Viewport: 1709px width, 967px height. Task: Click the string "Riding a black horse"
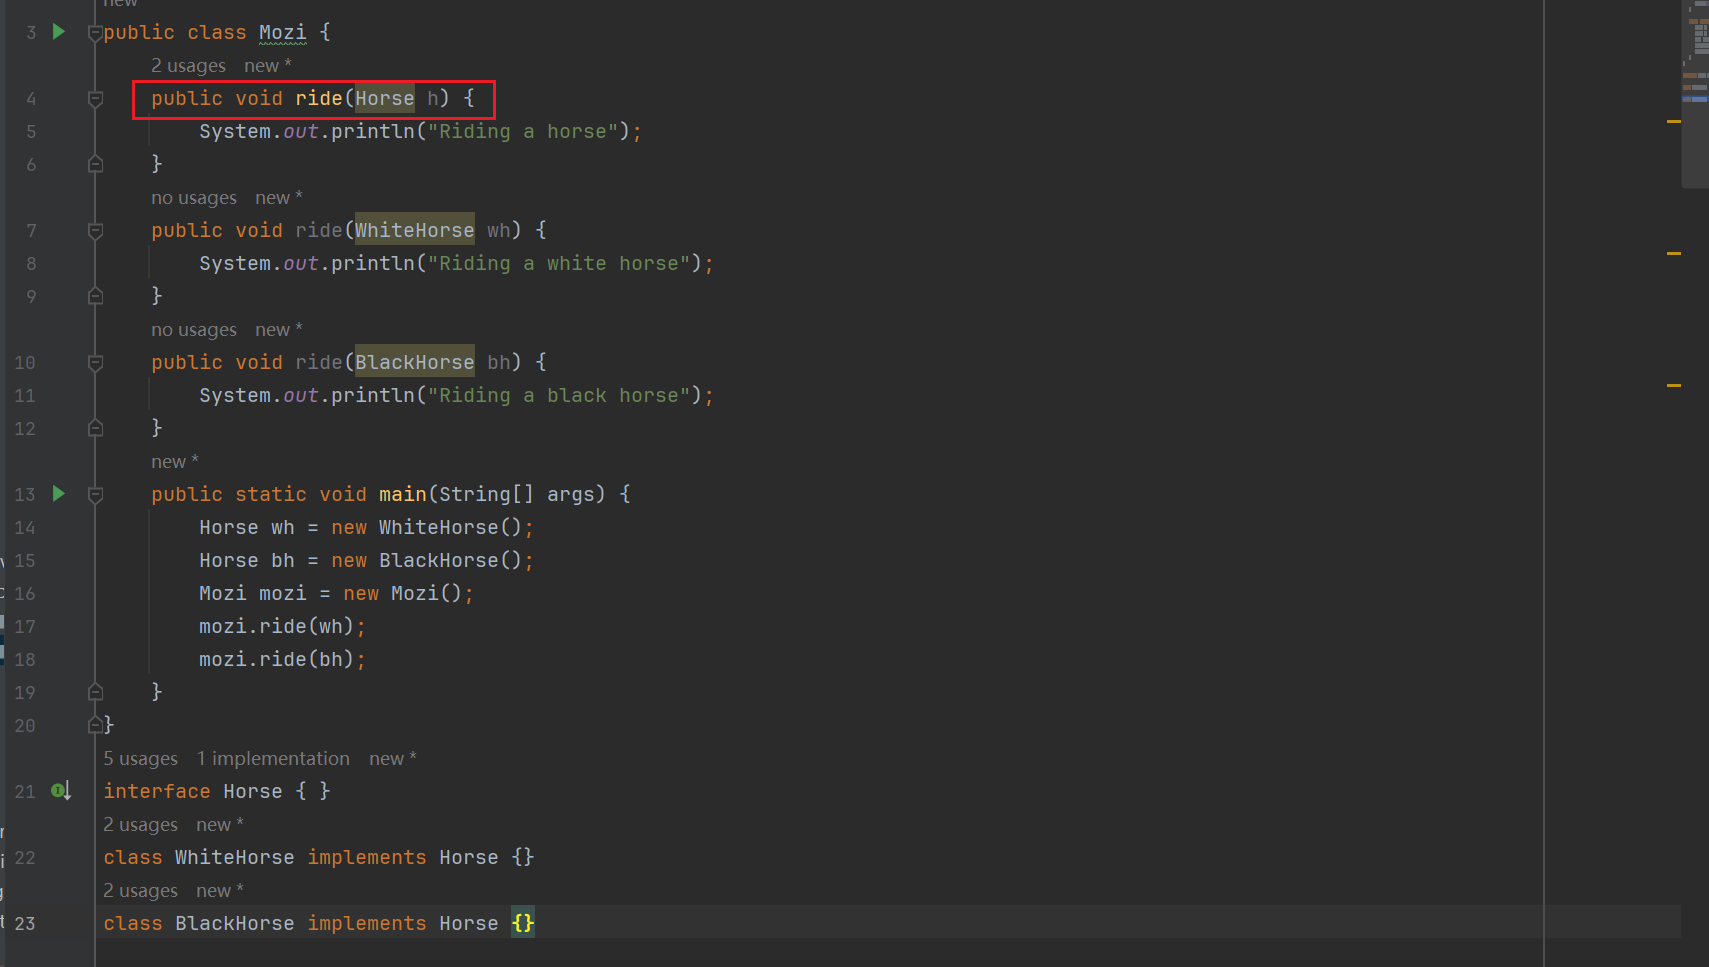(x=559, y=396)
